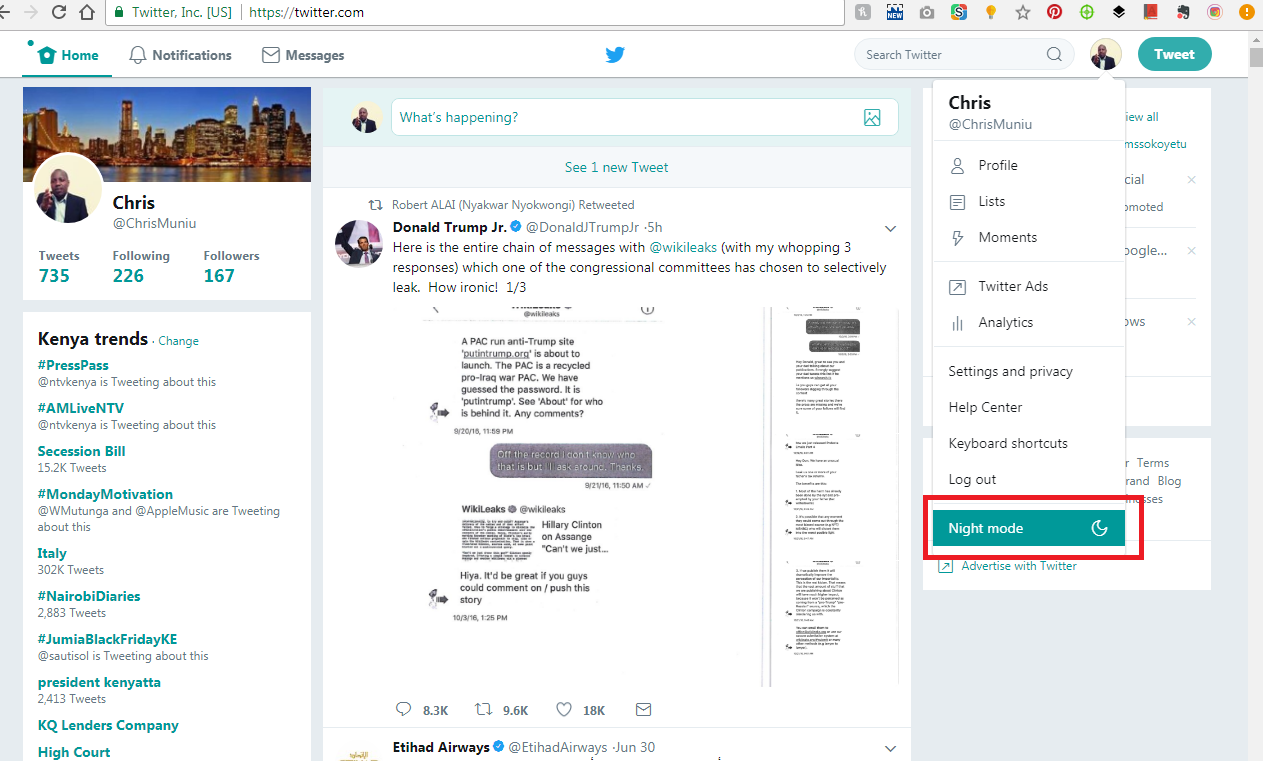This screenshot has height=761, width=1263.
Task: Click the @wikileaks mention in tweet
Action: pos(683,248)
